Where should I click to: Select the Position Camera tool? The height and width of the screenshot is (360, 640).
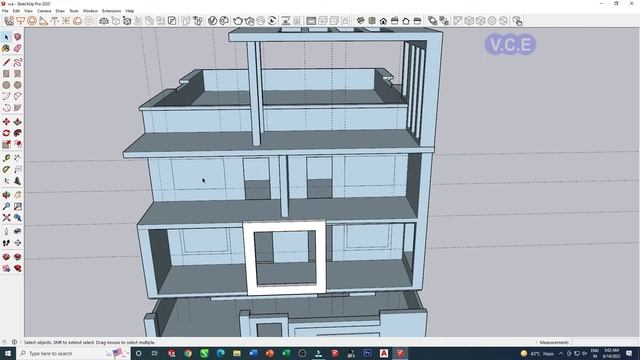click(6, 231)
